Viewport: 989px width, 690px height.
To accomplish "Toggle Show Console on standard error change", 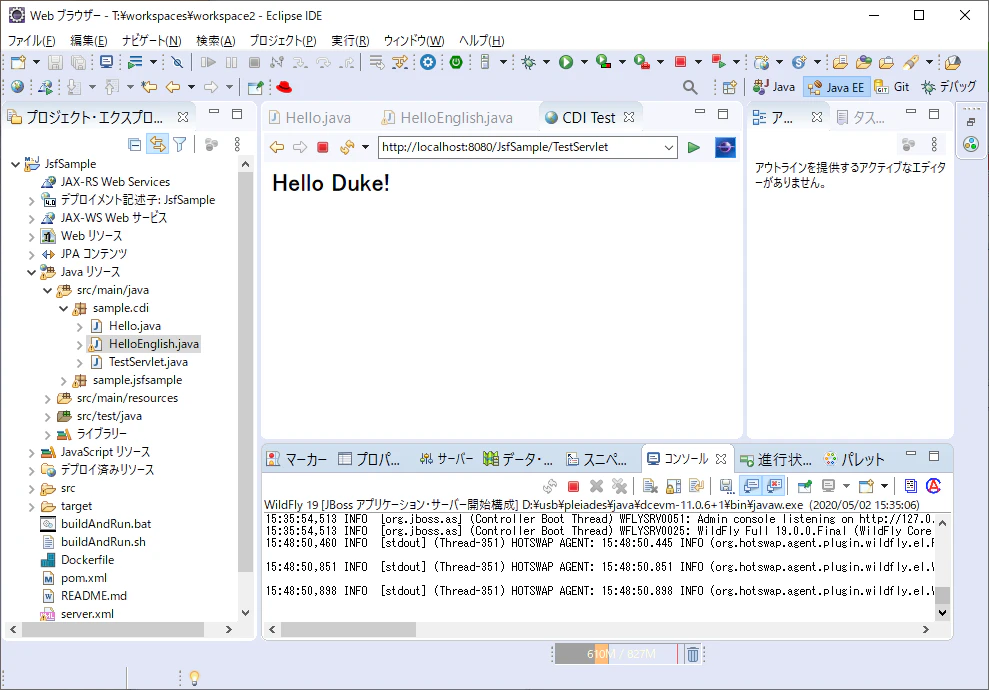I will click(774, 486).
